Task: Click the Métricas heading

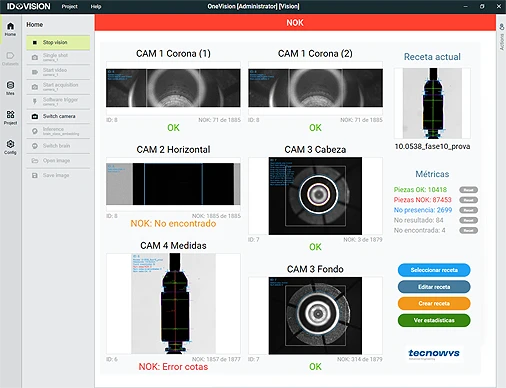Action: (x=432, y=174)
